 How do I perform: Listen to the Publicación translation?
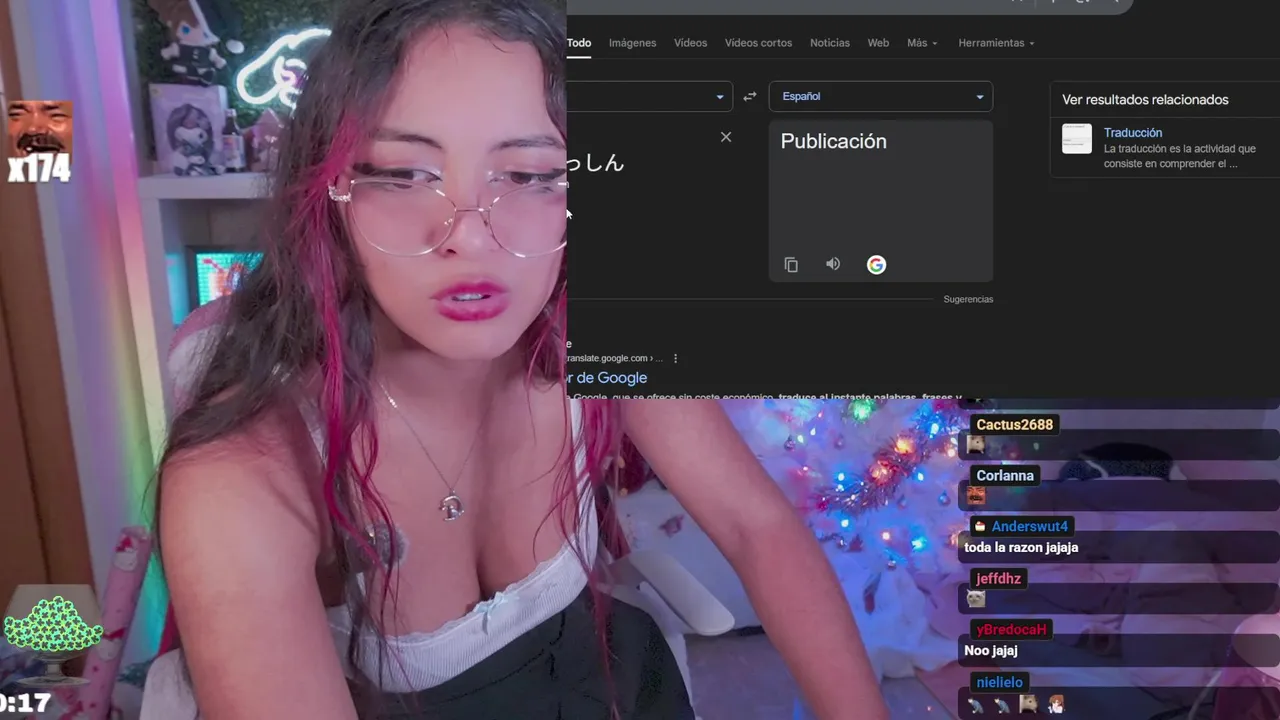coord(833,264)
